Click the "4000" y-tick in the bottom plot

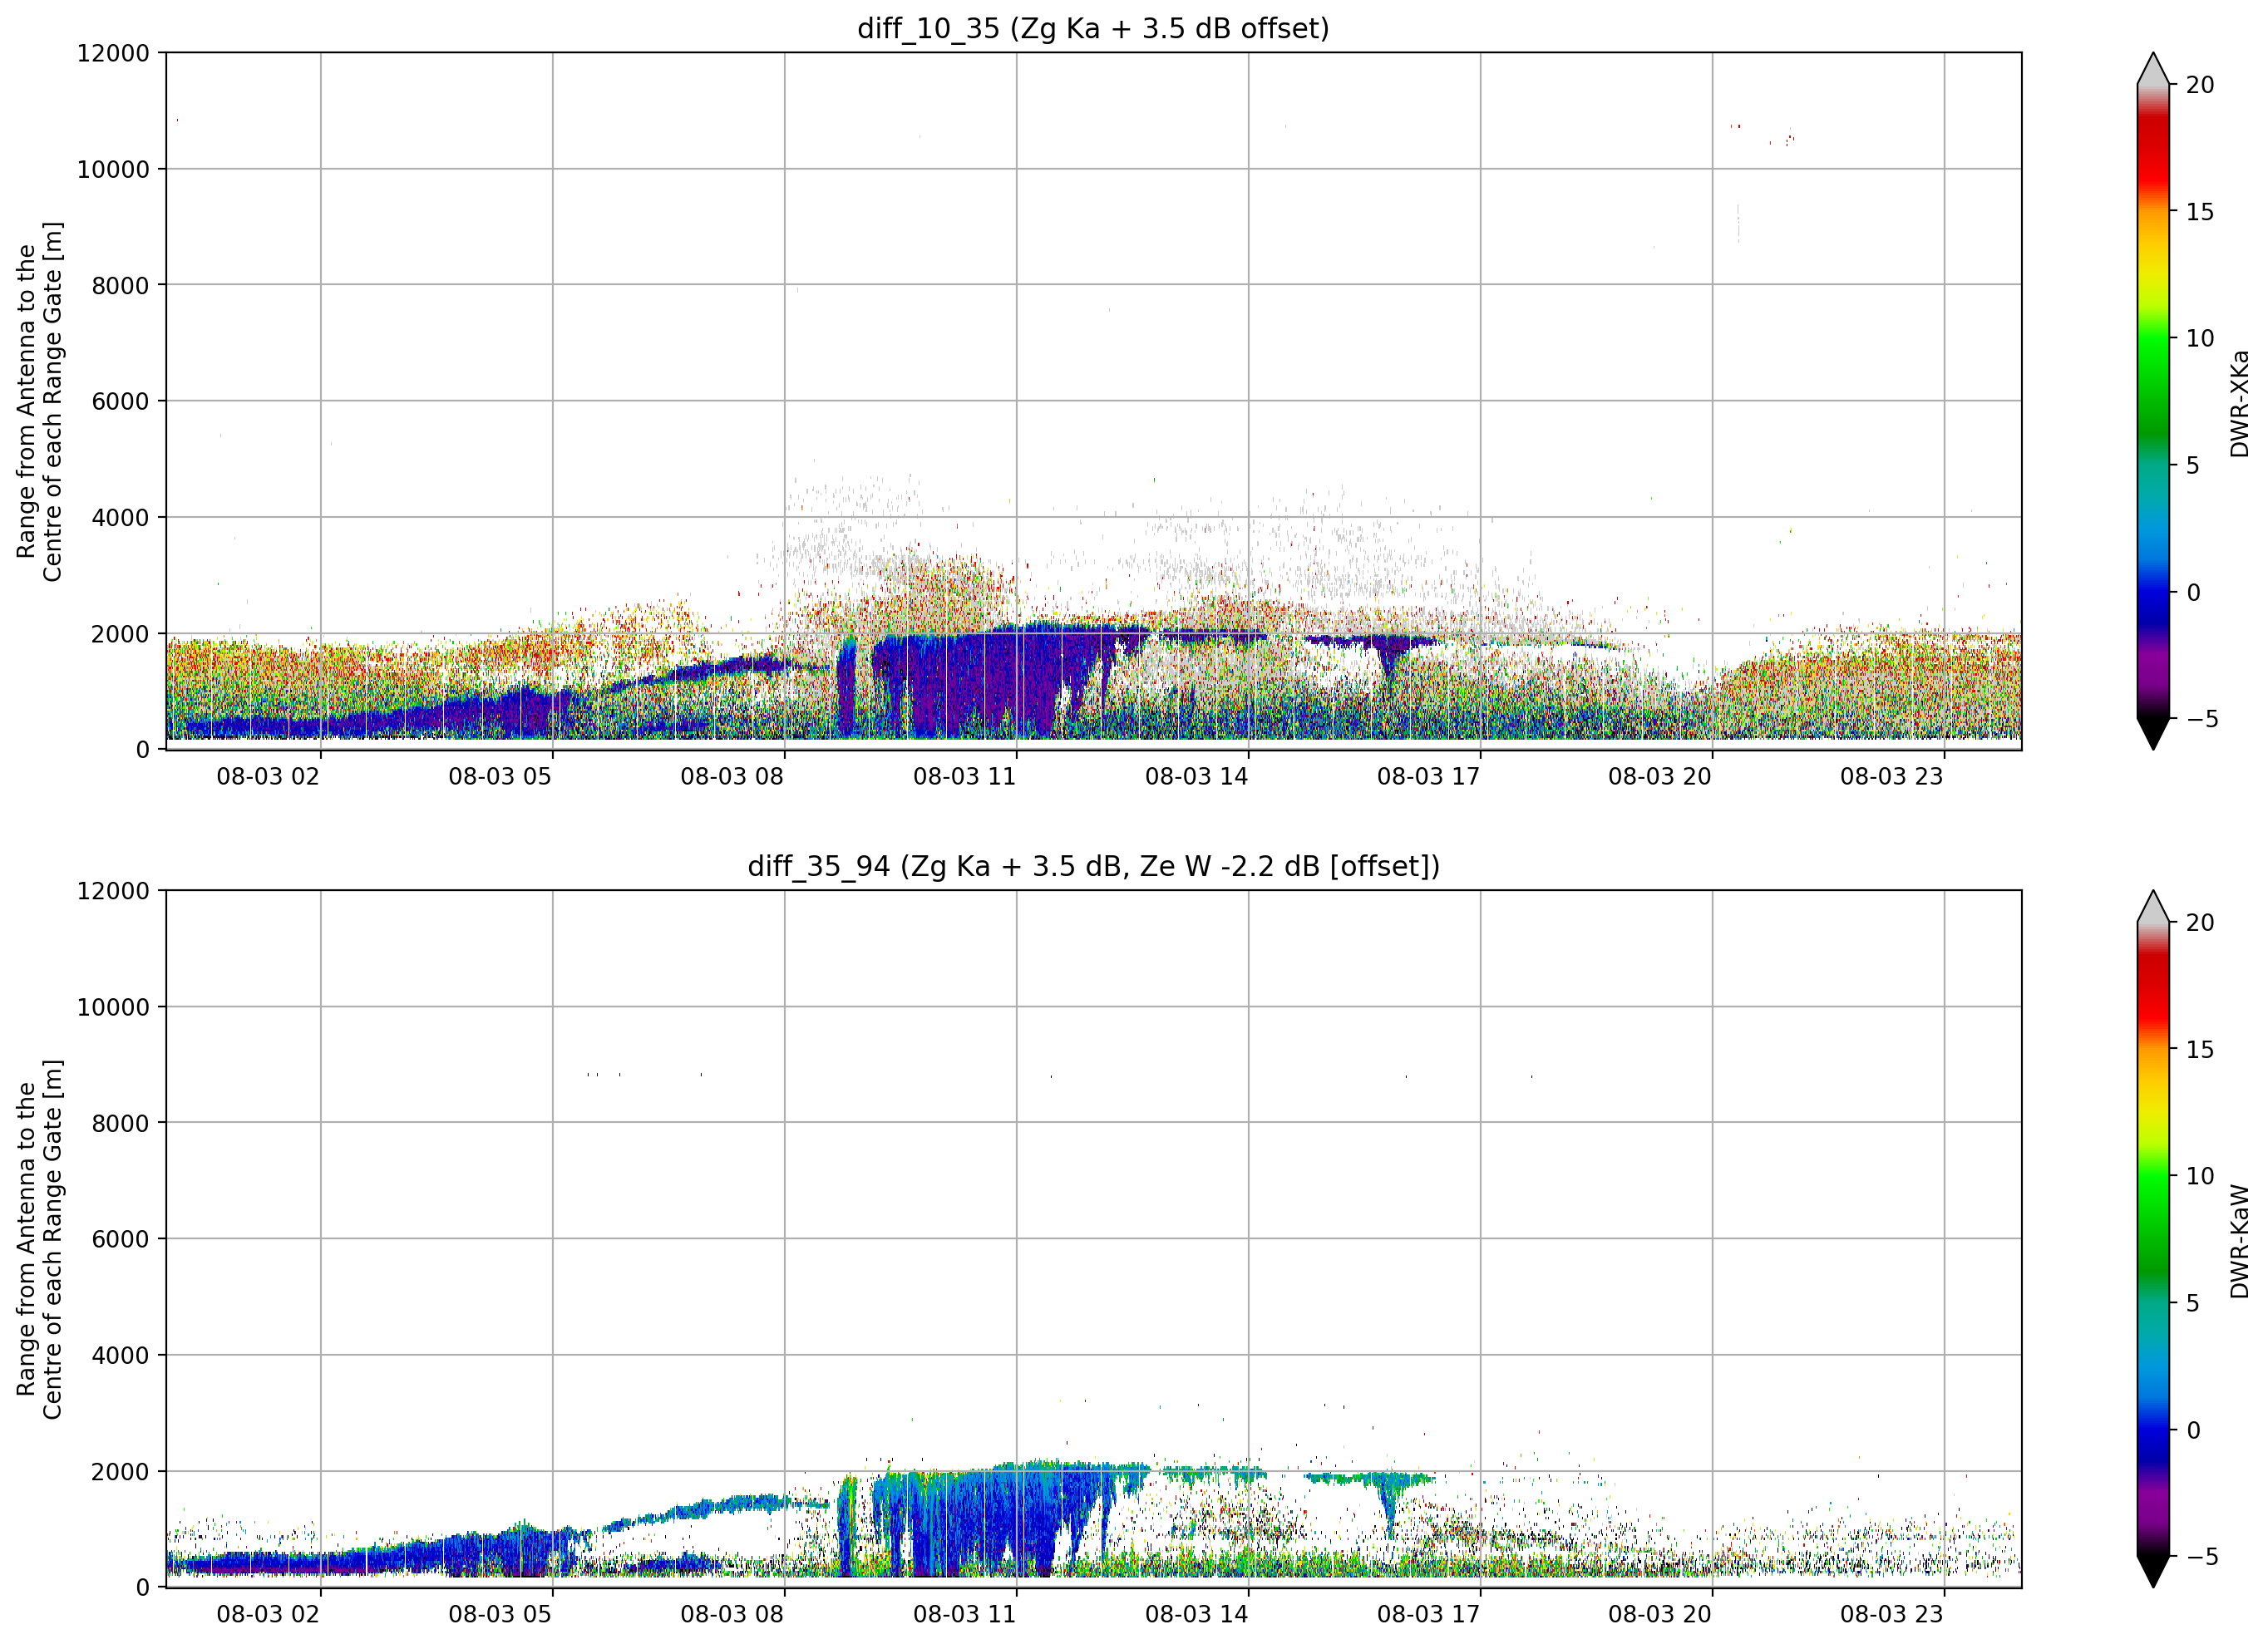pos(120,1356)
